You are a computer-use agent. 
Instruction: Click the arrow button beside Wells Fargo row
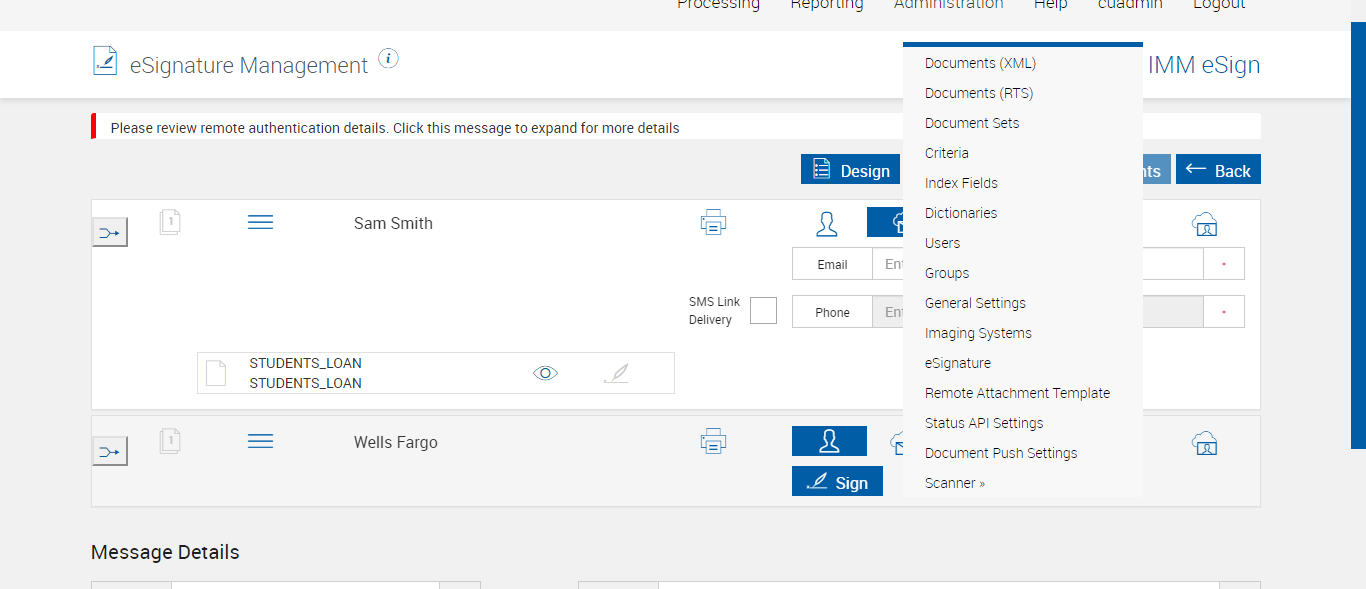pyautogui.click(x=110, y=452)
